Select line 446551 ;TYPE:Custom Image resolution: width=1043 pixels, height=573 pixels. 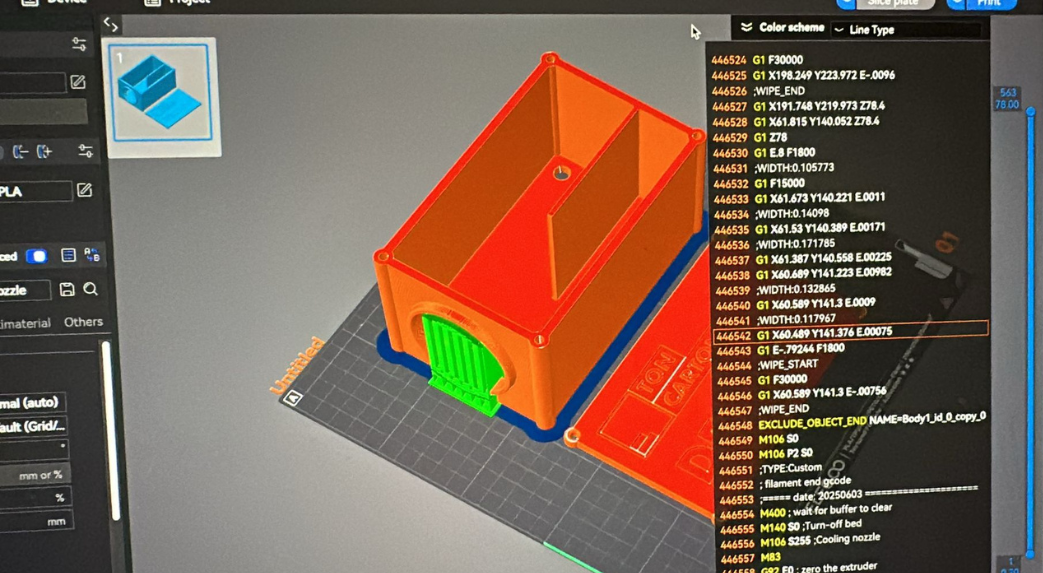[770, 469]
